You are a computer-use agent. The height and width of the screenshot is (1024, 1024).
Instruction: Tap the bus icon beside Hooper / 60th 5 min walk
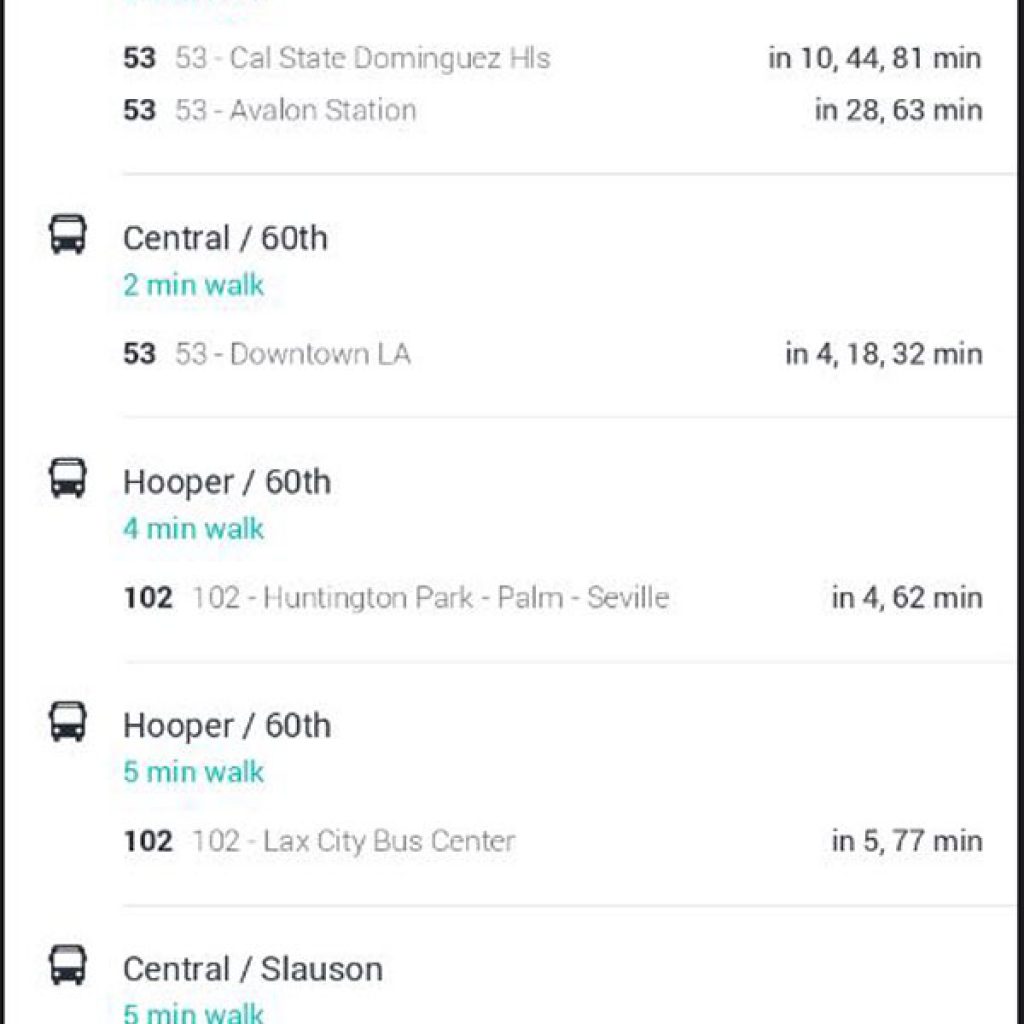pyautogui.click(x=67, y=722)
